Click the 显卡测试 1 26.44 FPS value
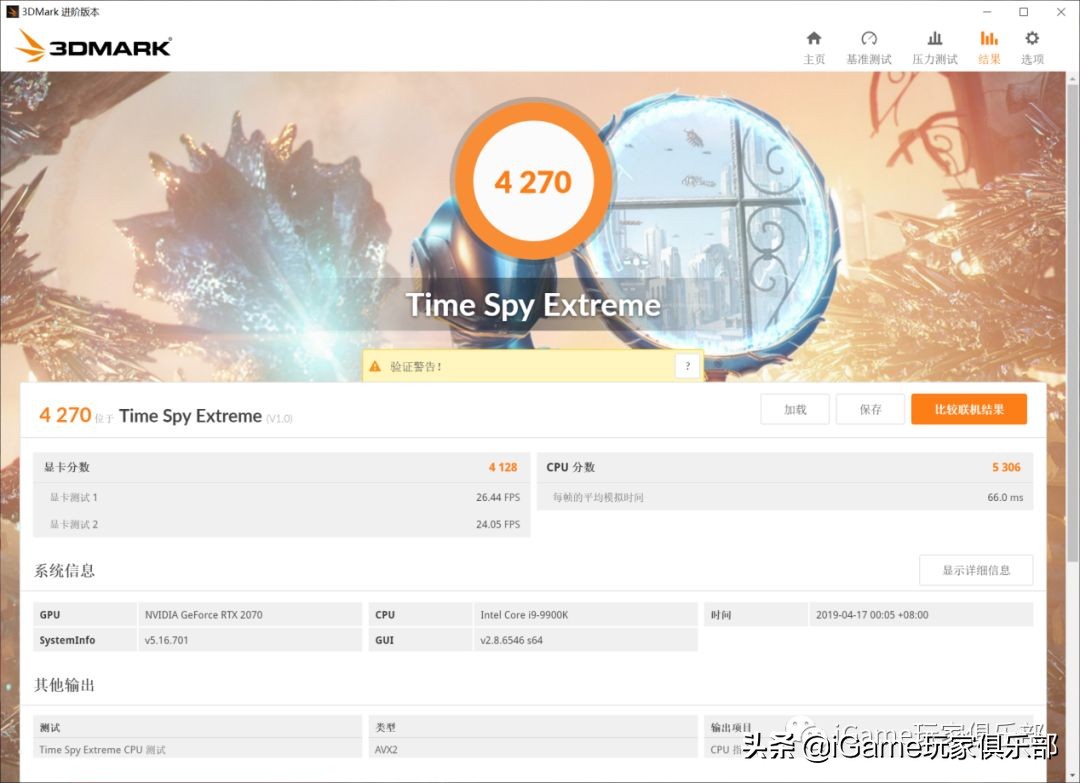 498,497
